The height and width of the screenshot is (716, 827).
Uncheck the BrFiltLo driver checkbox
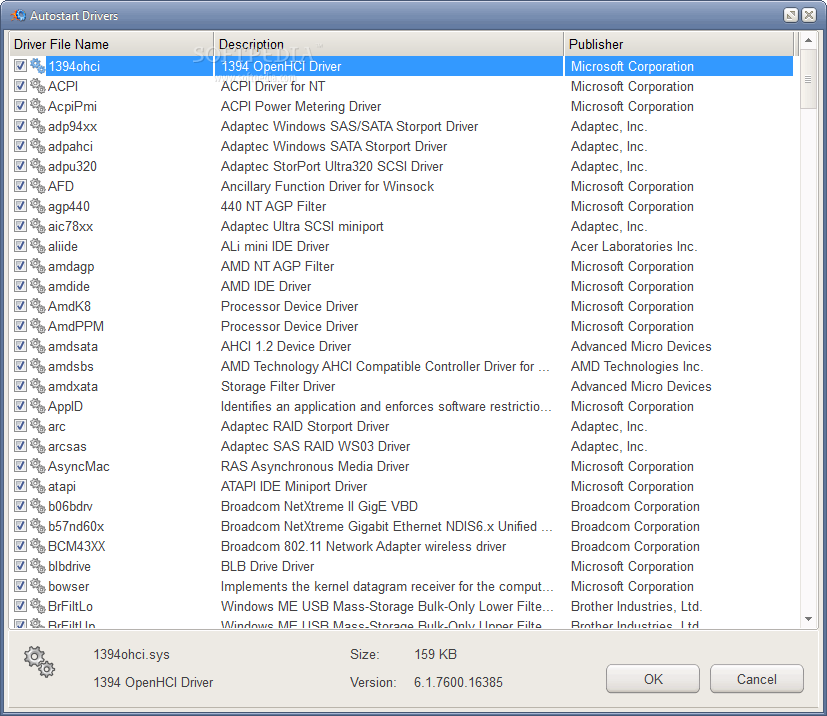tap(20, 606)
